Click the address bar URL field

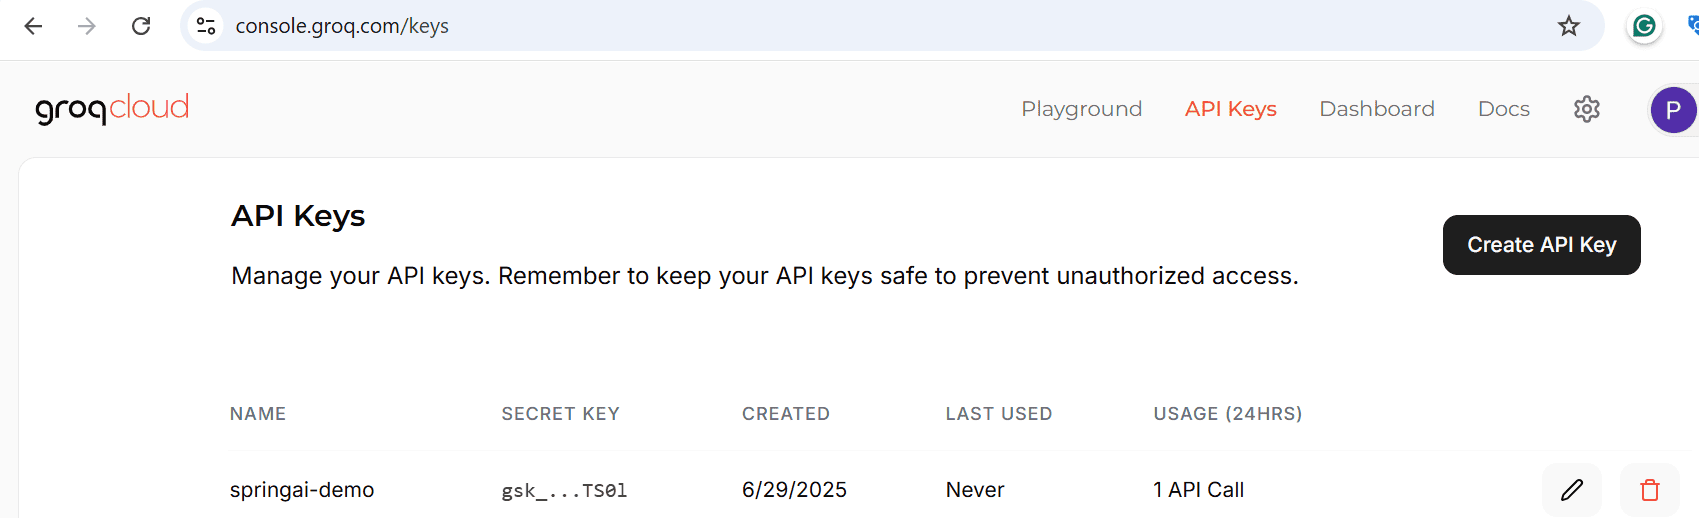tap(800, 26)
